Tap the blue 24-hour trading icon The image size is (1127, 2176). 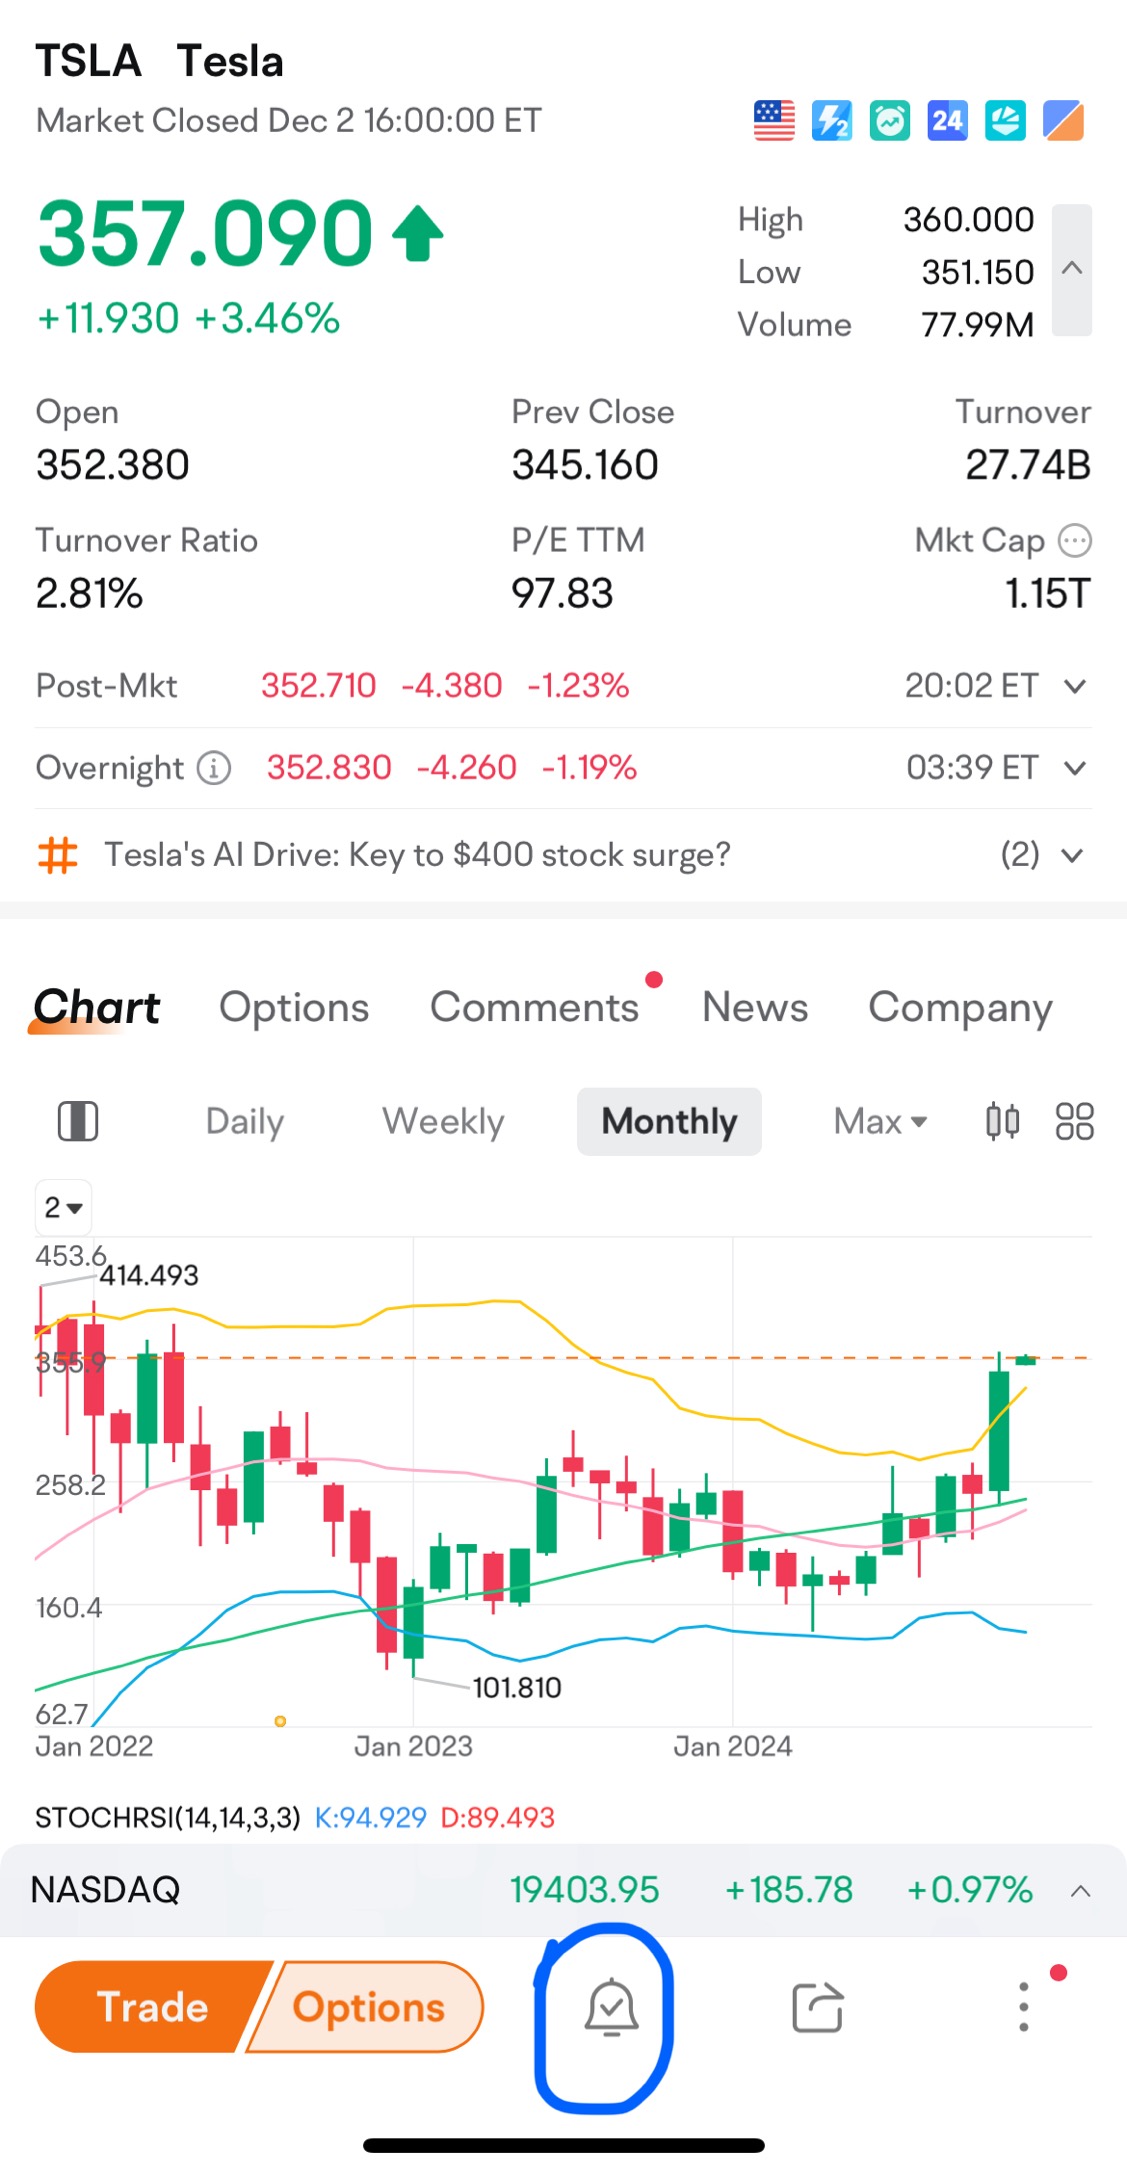947,121
